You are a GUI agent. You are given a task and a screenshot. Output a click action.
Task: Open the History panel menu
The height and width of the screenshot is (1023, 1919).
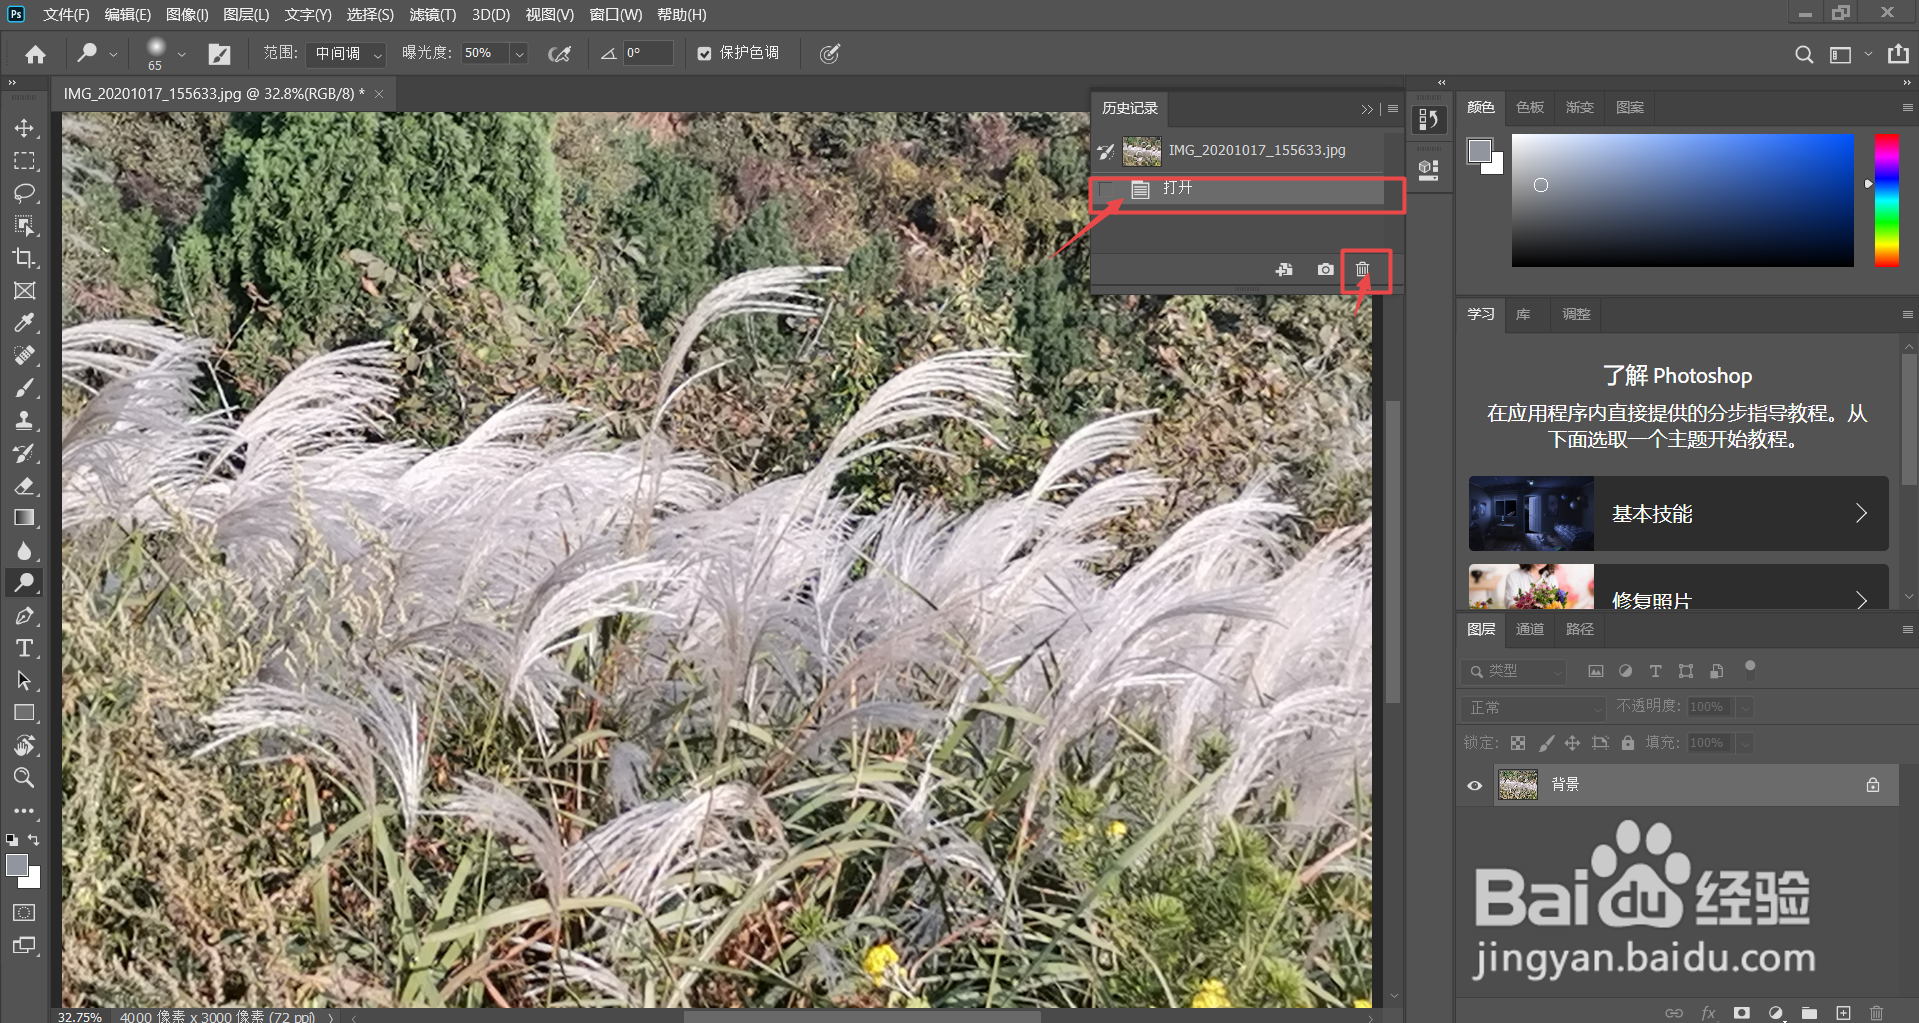click(1393, 109)
